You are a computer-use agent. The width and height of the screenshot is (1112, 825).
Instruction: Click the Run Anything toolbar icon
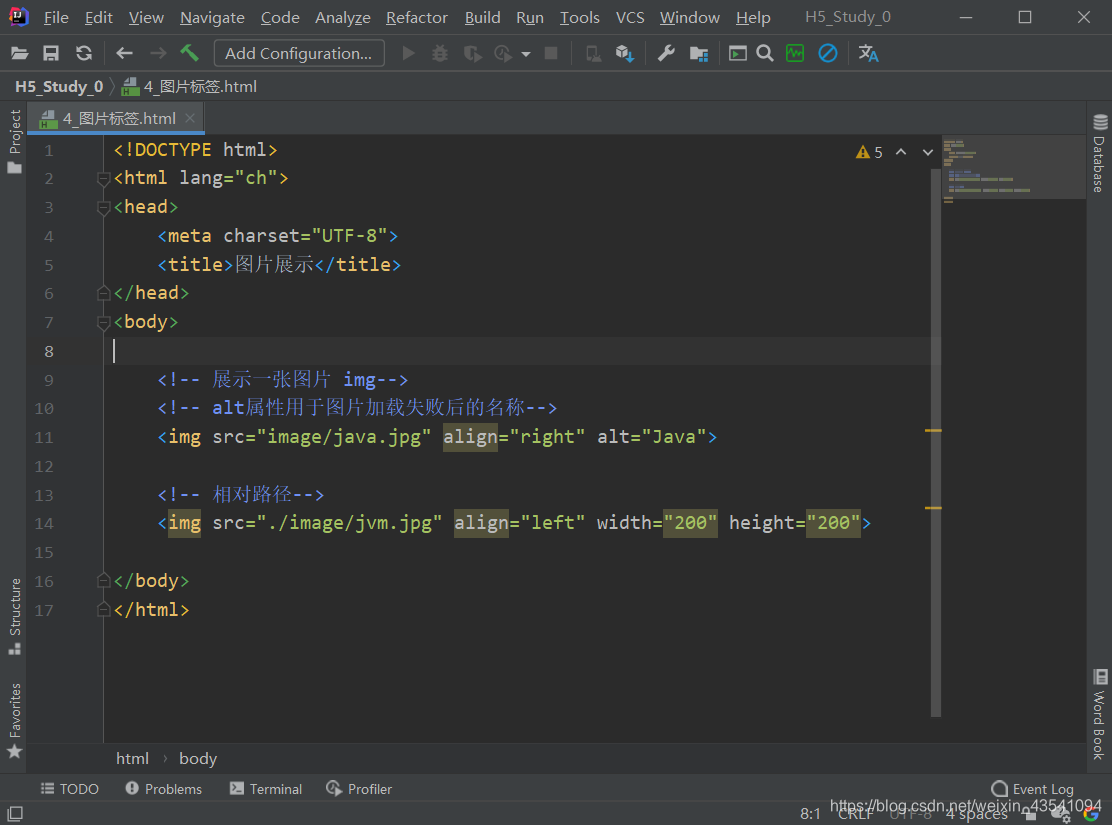738,53
